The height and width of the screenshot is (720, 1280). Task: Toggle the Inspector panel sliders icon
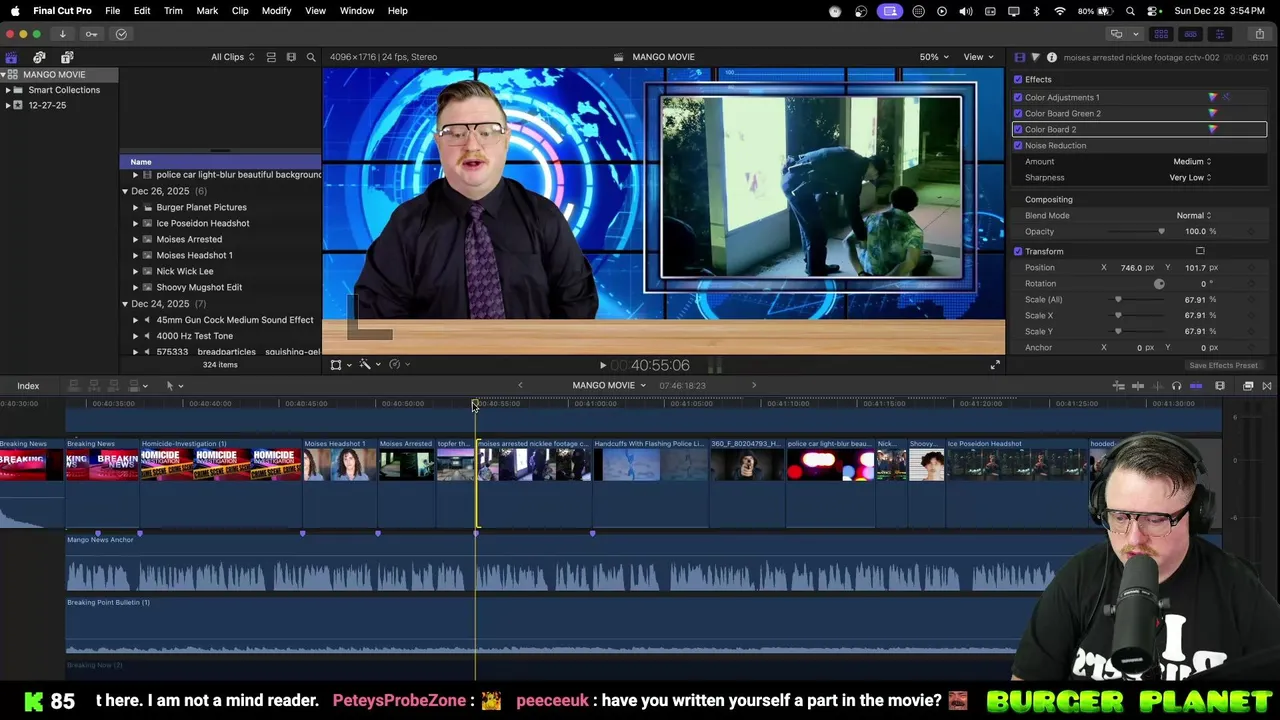(x=1220, y=34)
